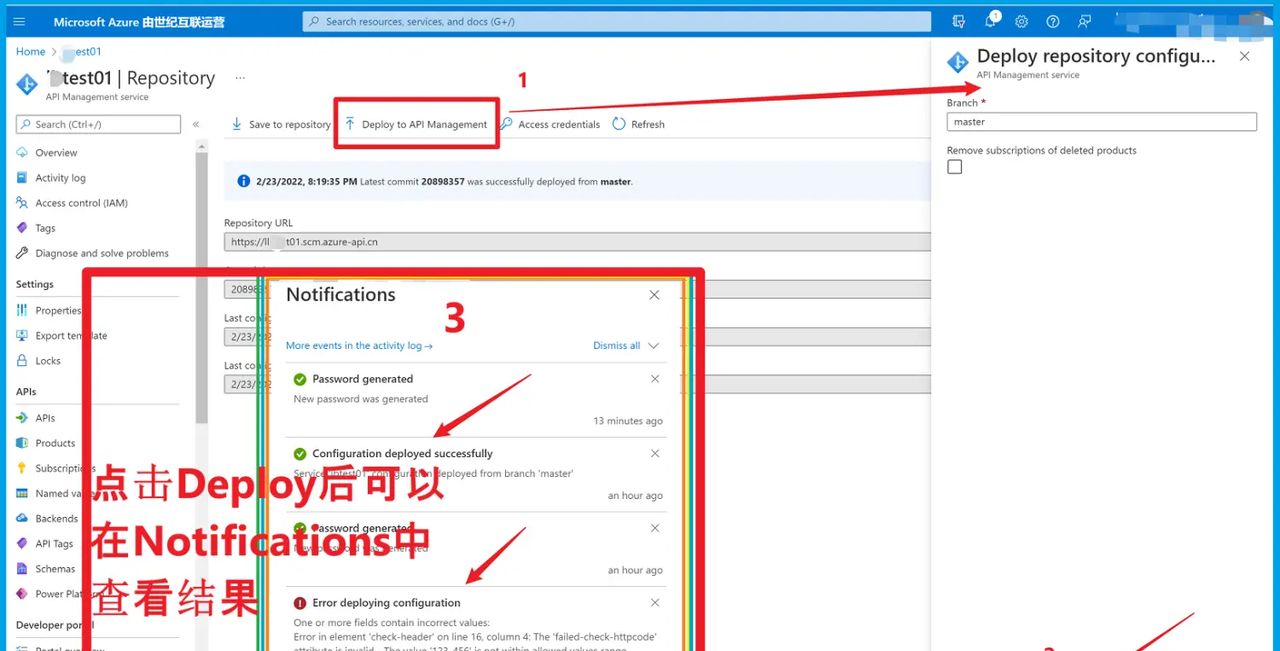Open the feedback icon in header
The width and height of the screenshot is (1280, 651).
coord(1084,21)
